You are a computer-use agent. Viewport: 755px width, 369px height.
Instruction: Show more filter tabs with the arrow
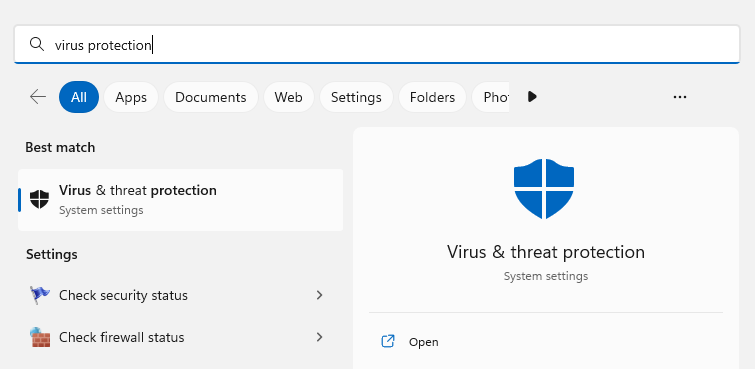[x=532, y=97]
